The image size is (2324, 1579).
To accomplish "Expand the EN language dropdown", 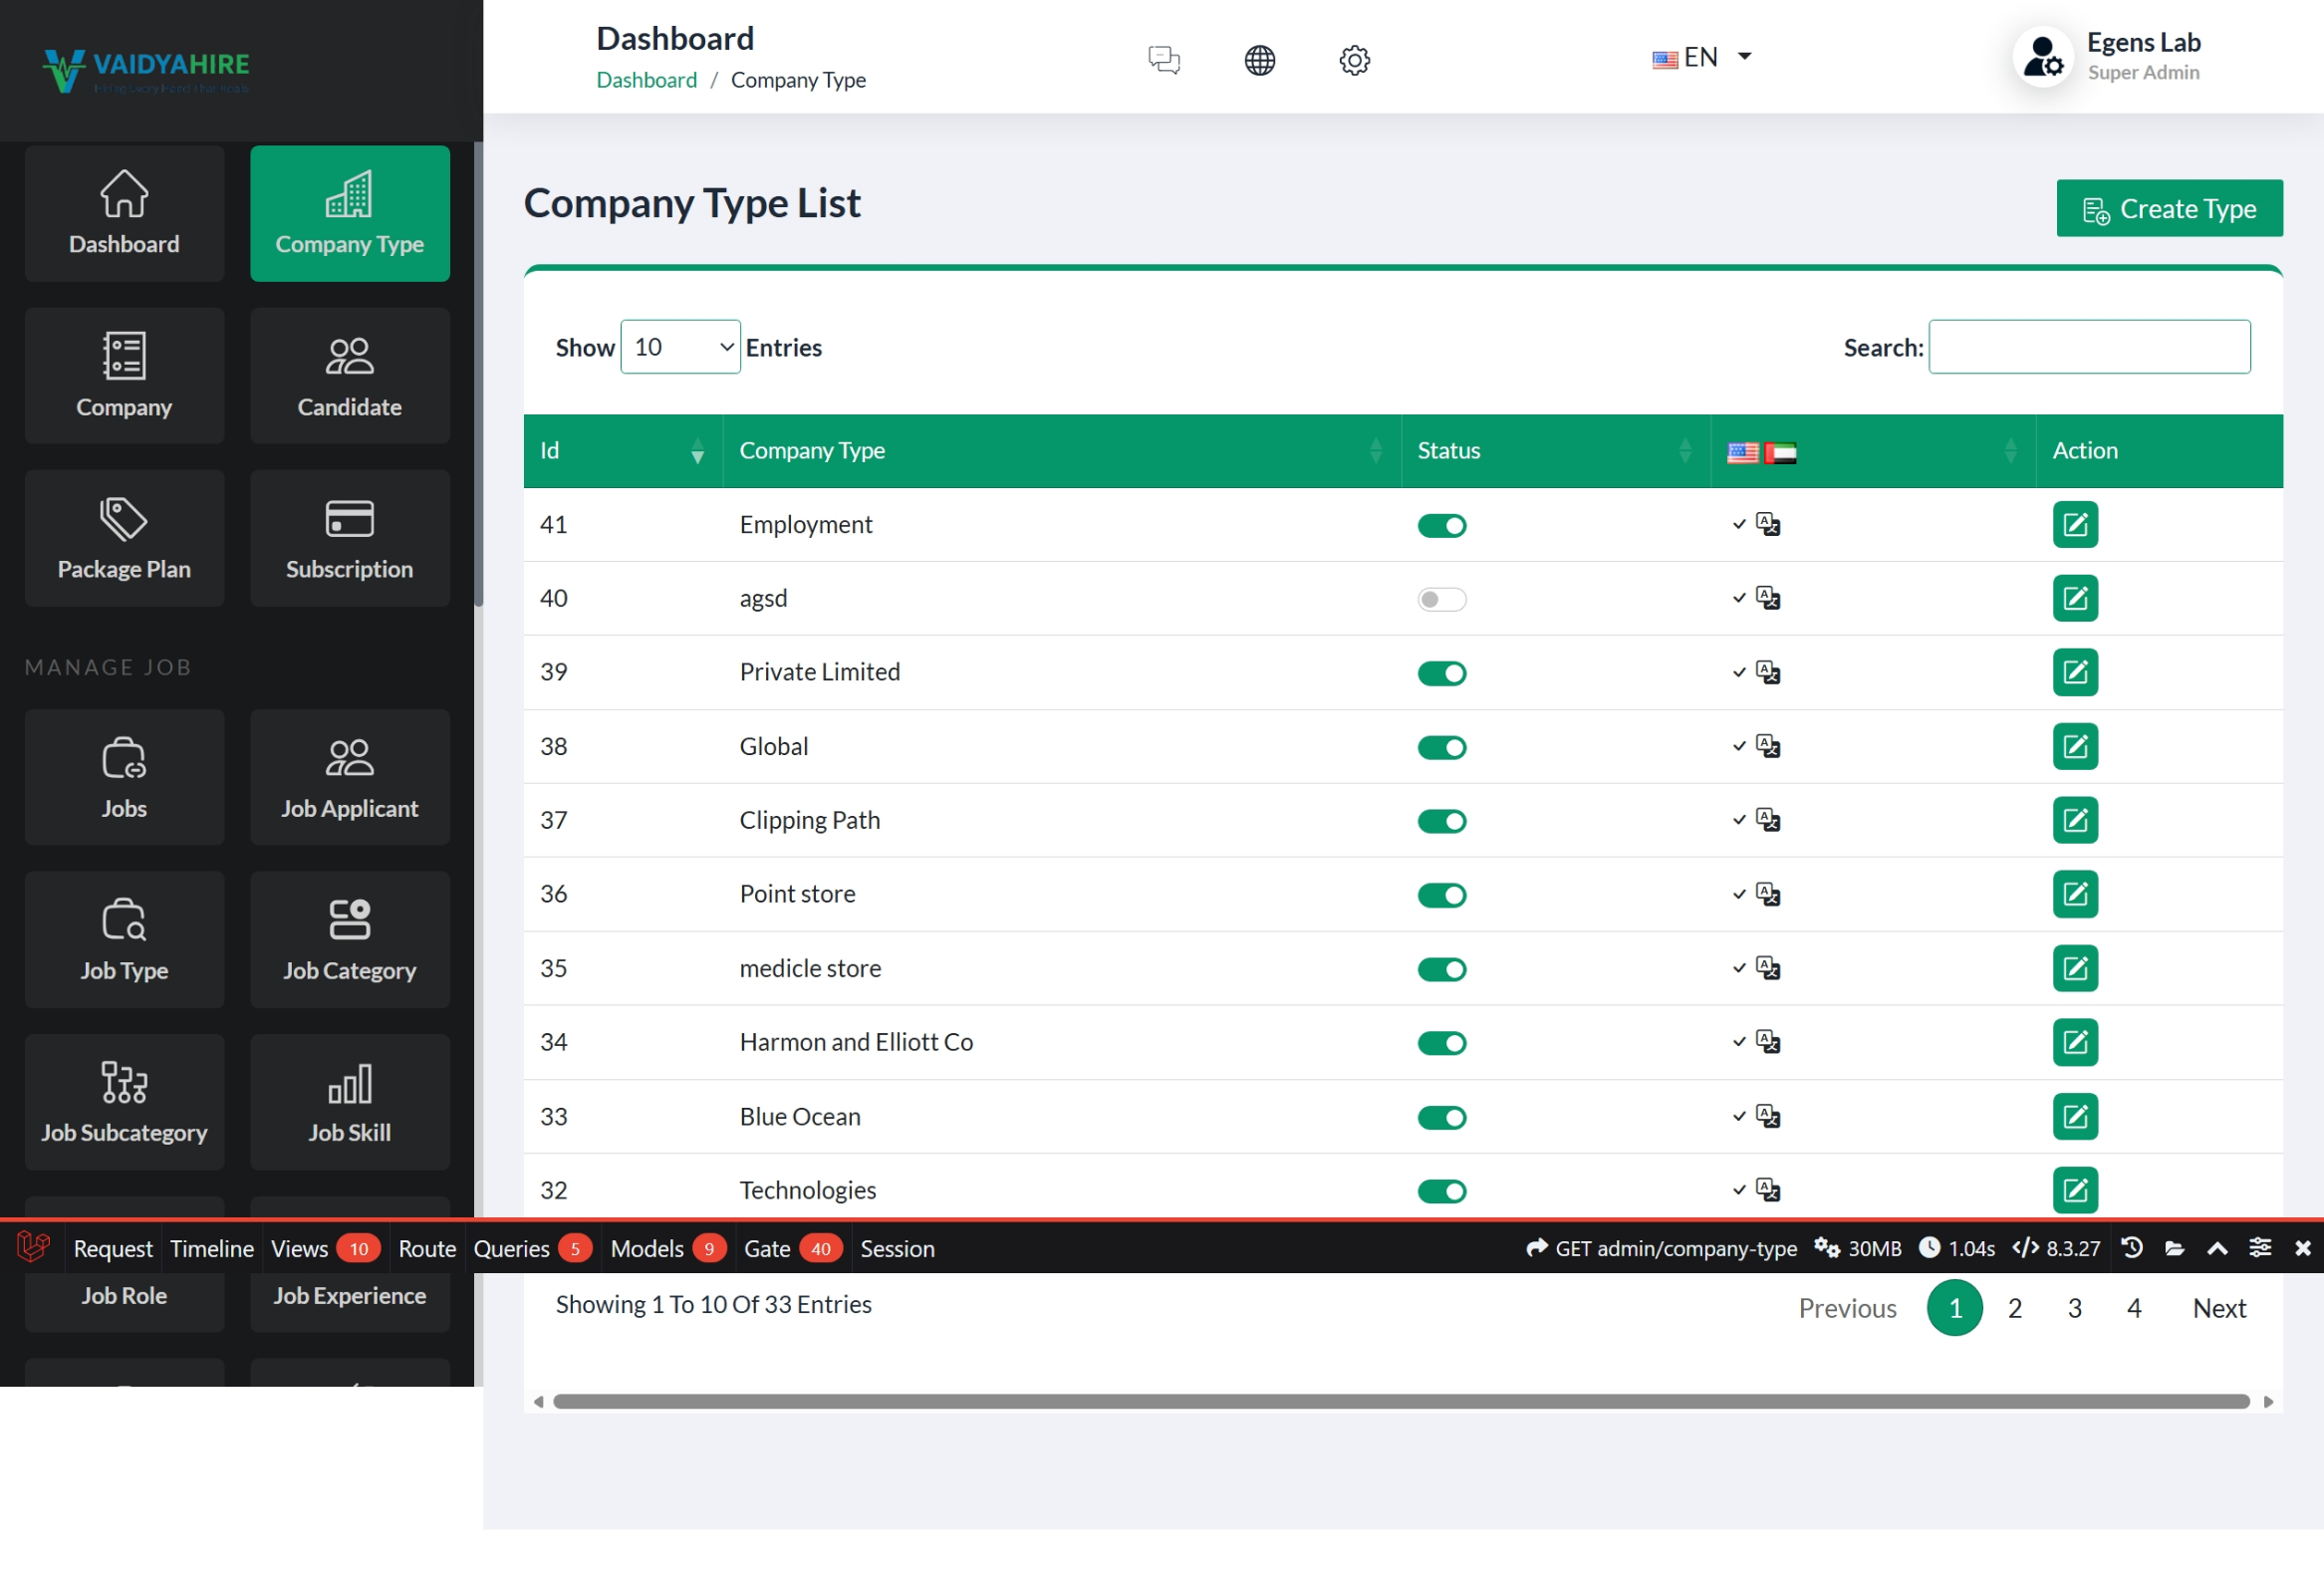I will tap(1701, 57).
